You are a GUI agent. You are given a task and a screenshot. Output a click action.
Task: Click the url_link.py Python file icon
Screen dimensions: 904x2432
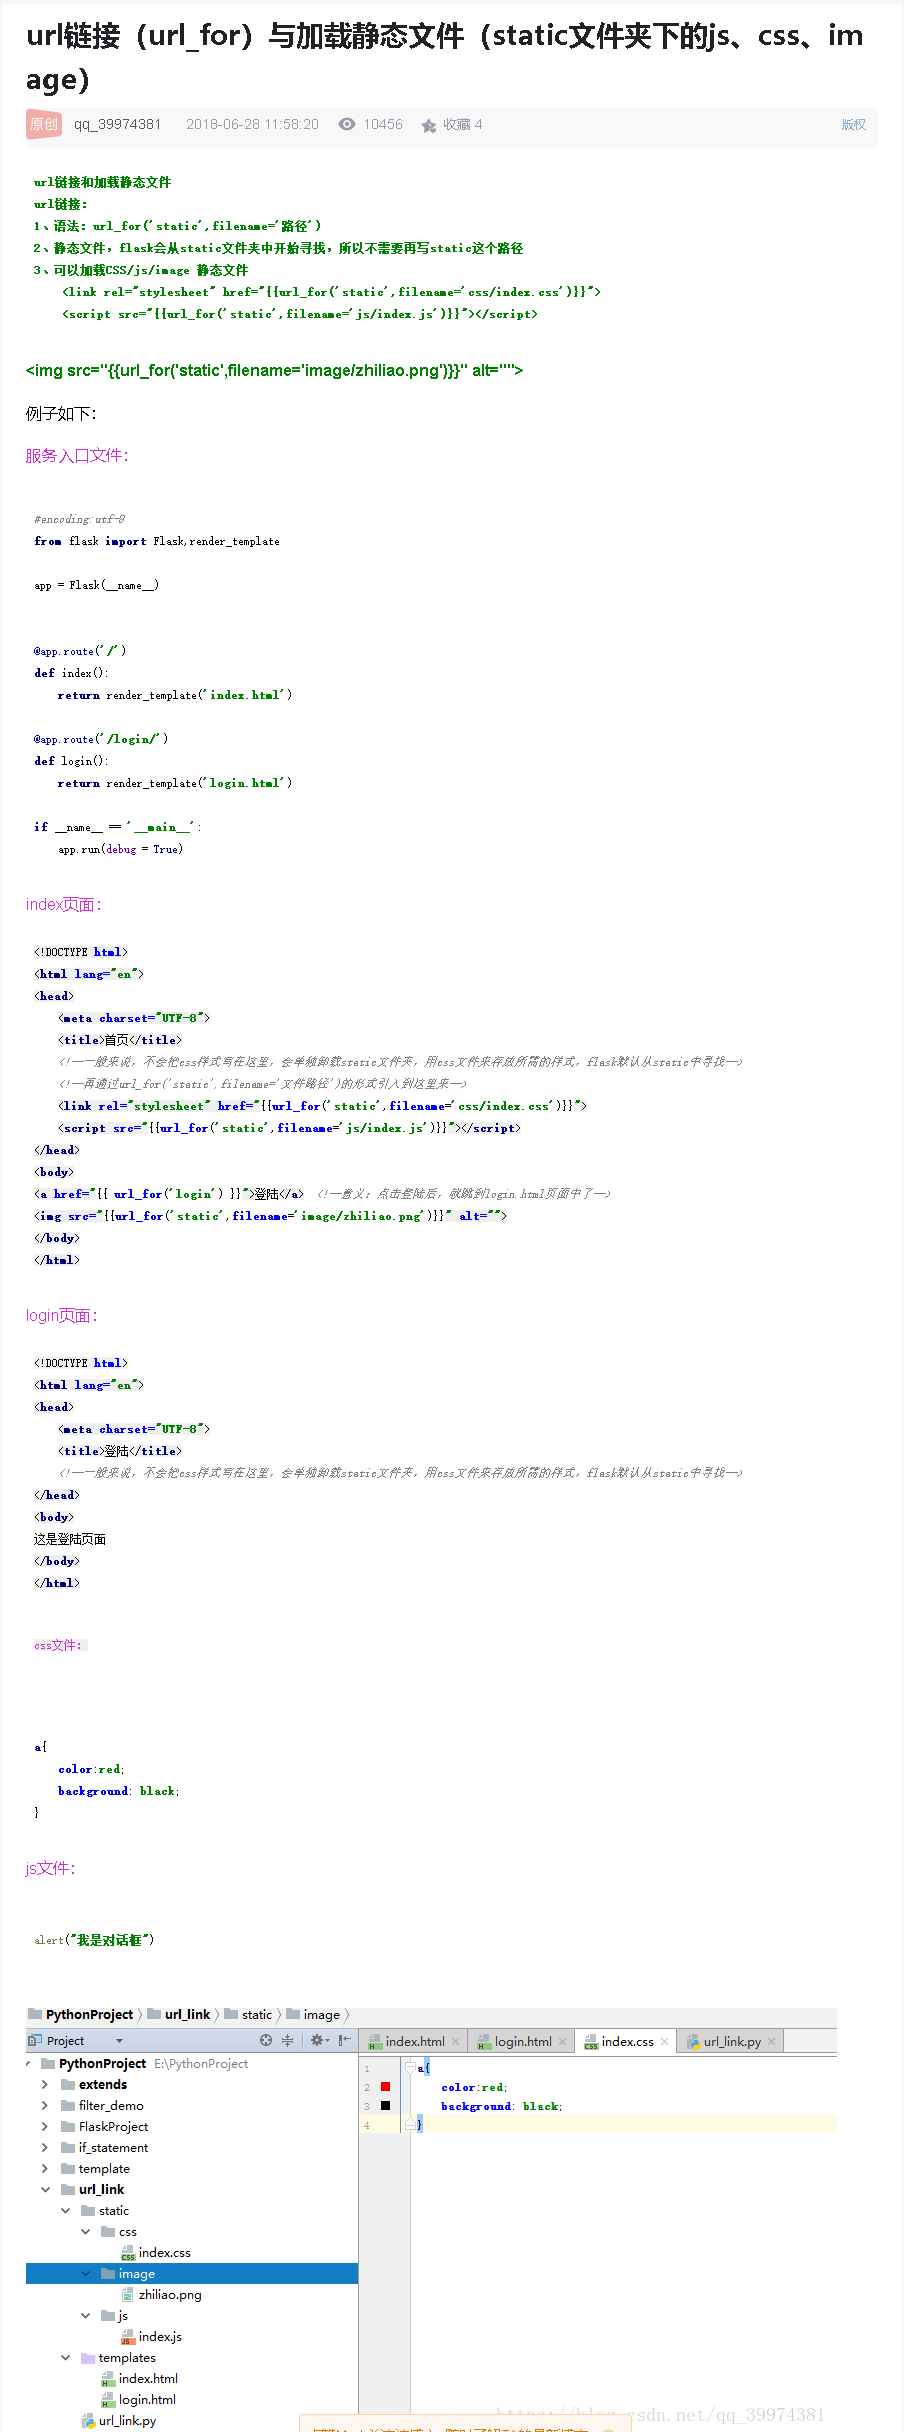click(88, 2420)
